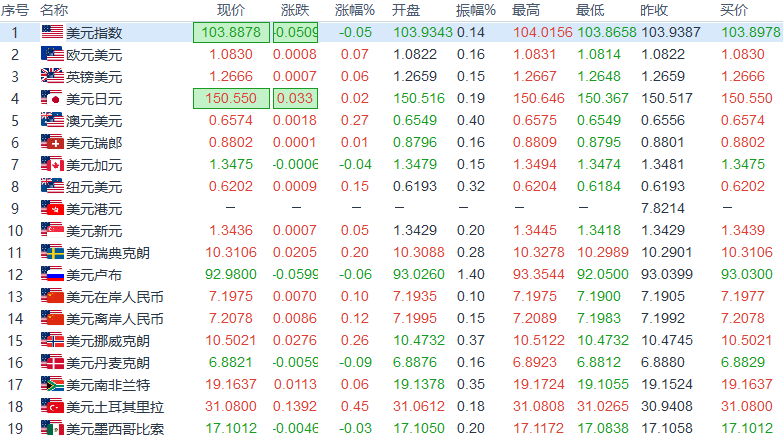Click the 名称 column header
Screen dimensions: 783x442
(x=54, y=10)
